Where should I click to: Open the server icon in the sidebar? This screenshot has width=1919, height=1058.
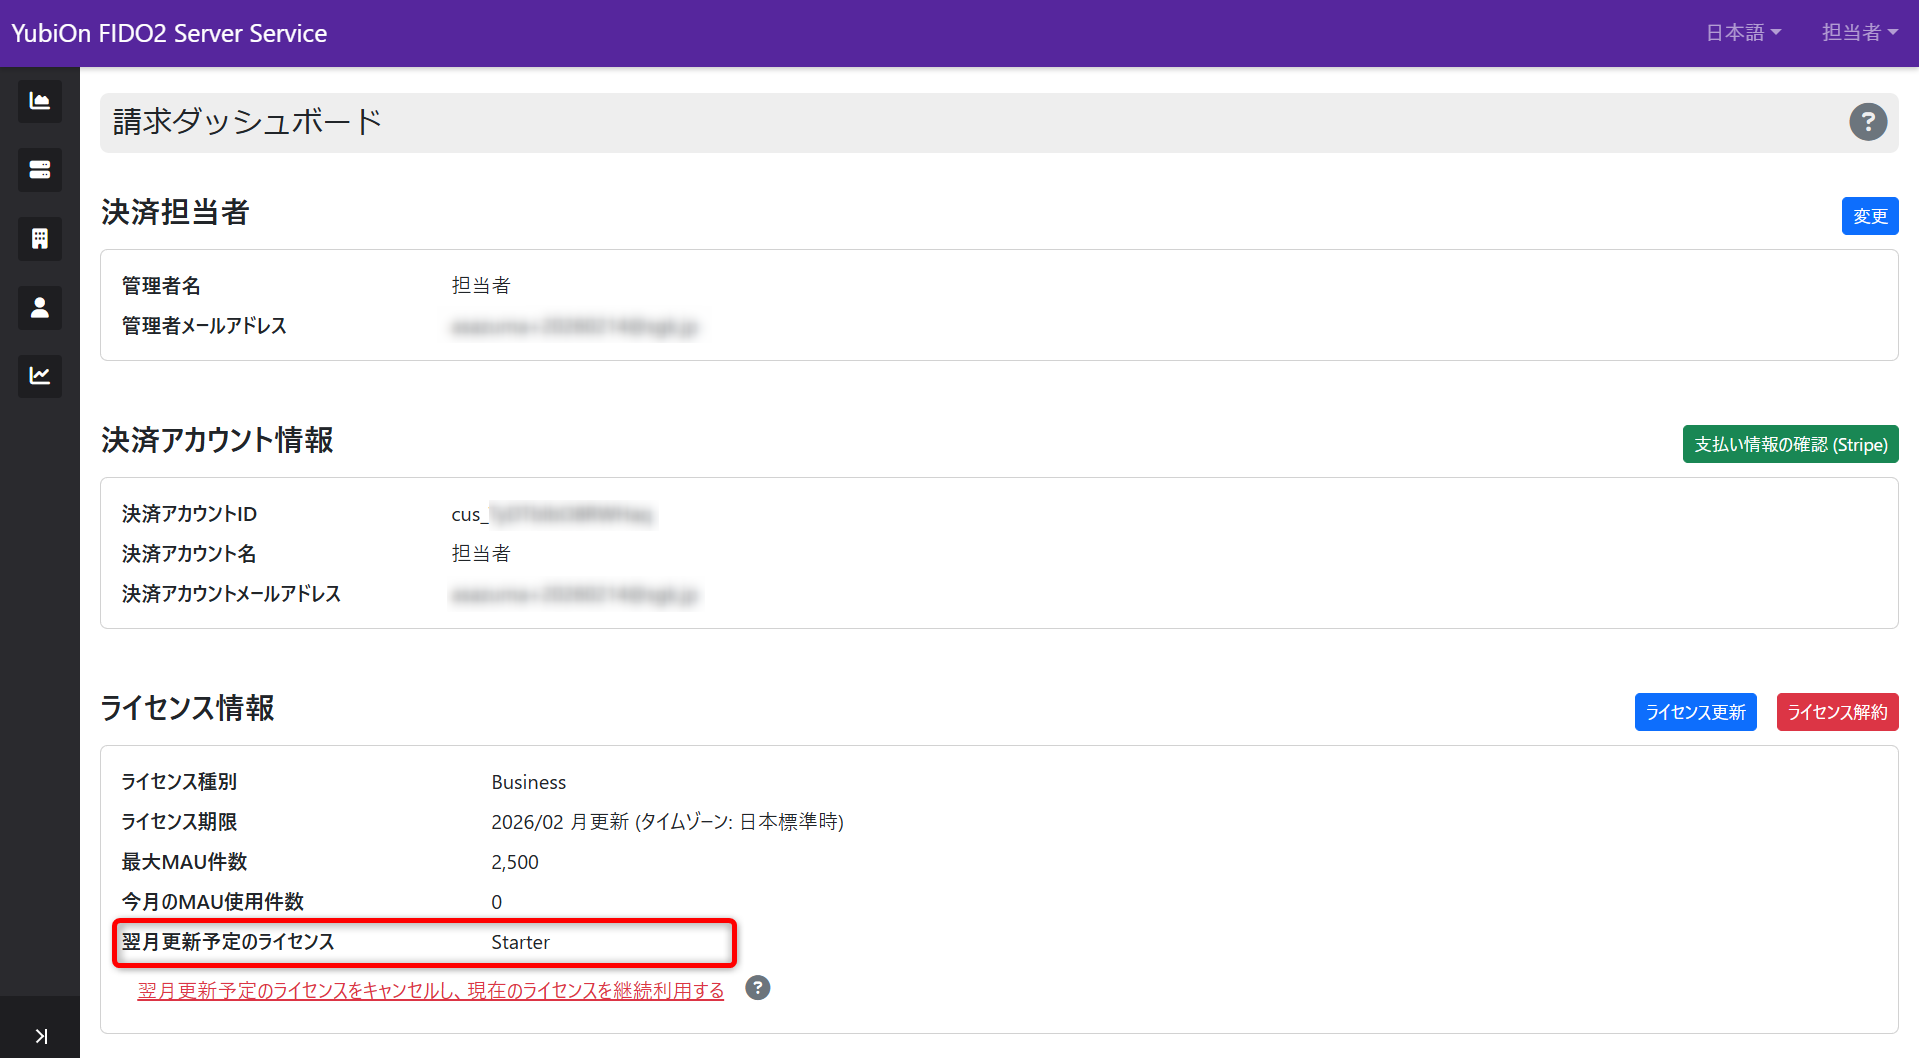40,170
